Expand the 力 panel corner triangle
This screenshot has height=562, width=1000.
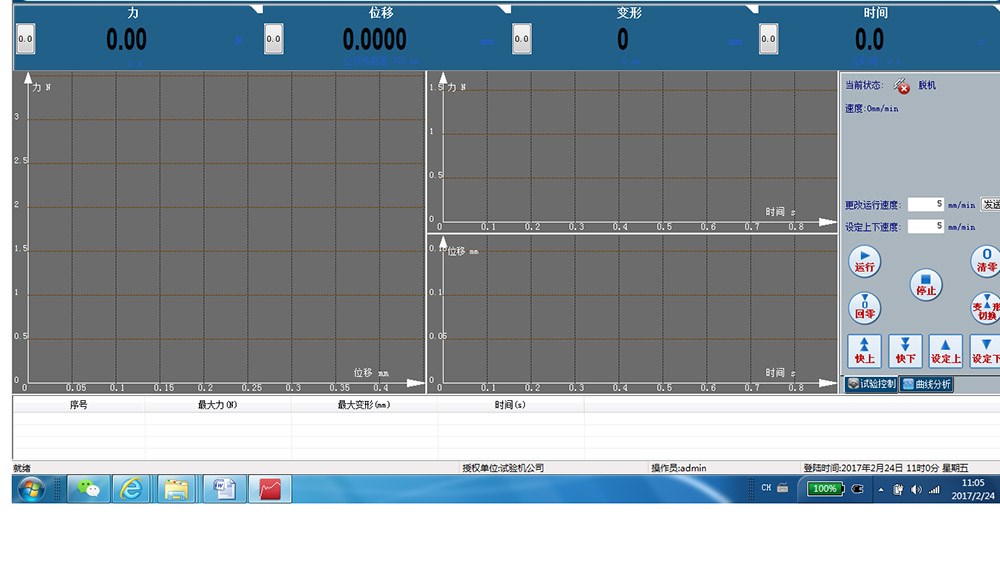pyautogui.click(x=256, y=9)
